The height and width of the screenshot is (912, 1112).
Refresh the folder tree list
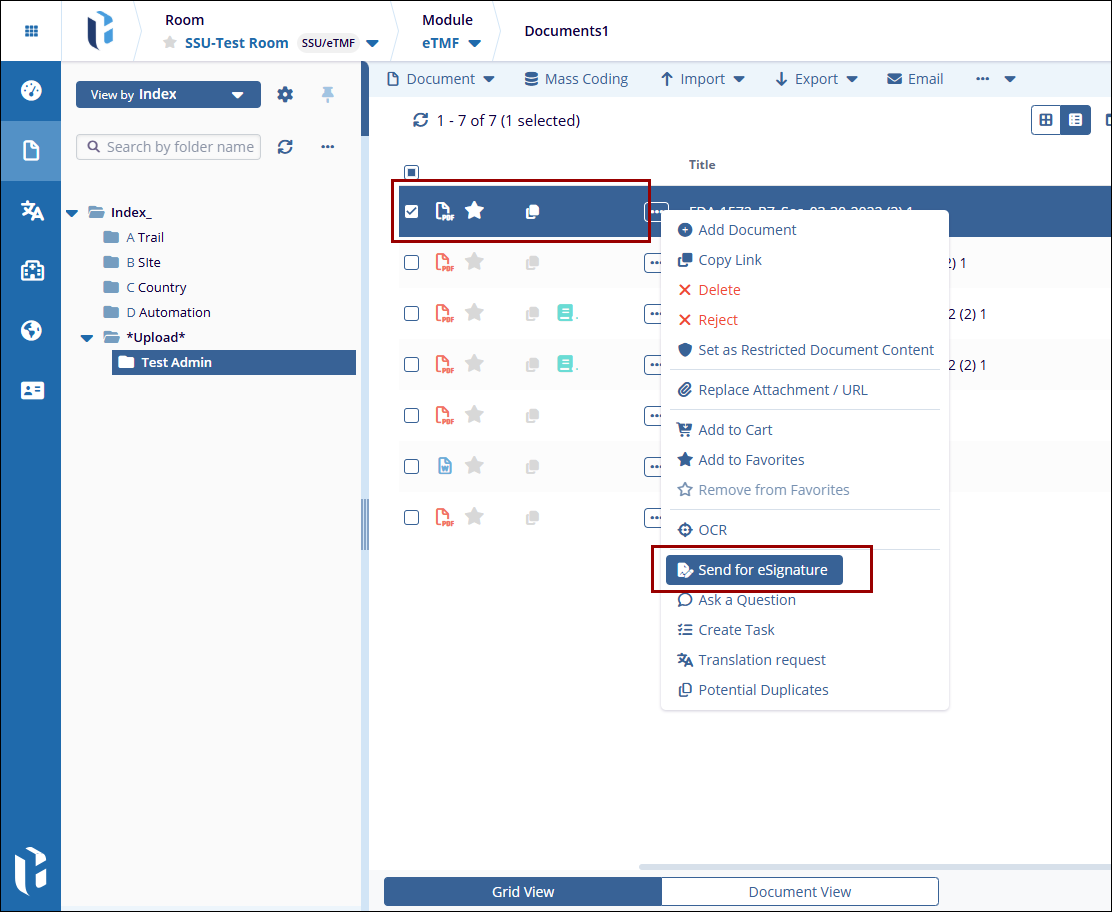tap(285, 147)
